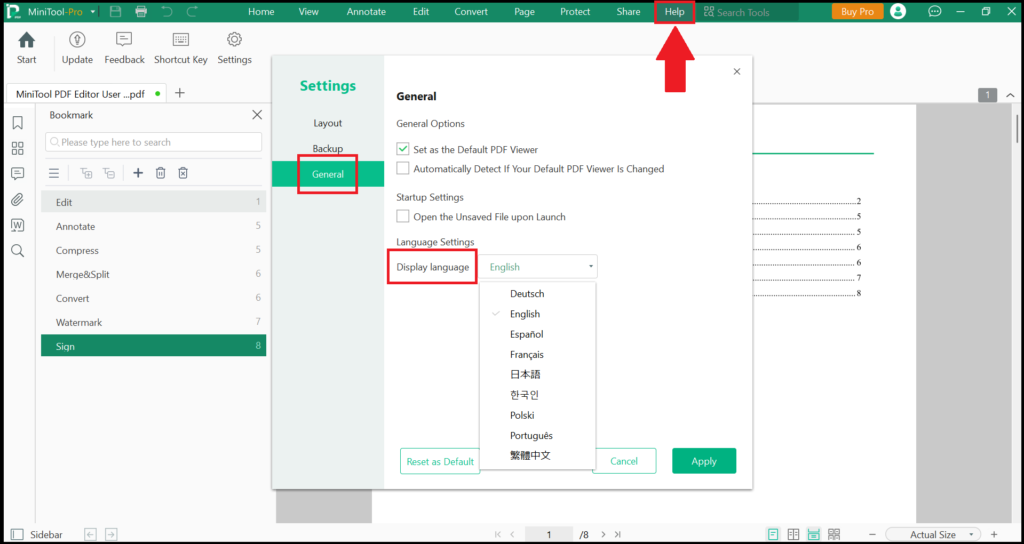Image resolution: width=1024 pixels, height=544 pixels.
Task: Open the Convert menu tab
Action: 471,12
